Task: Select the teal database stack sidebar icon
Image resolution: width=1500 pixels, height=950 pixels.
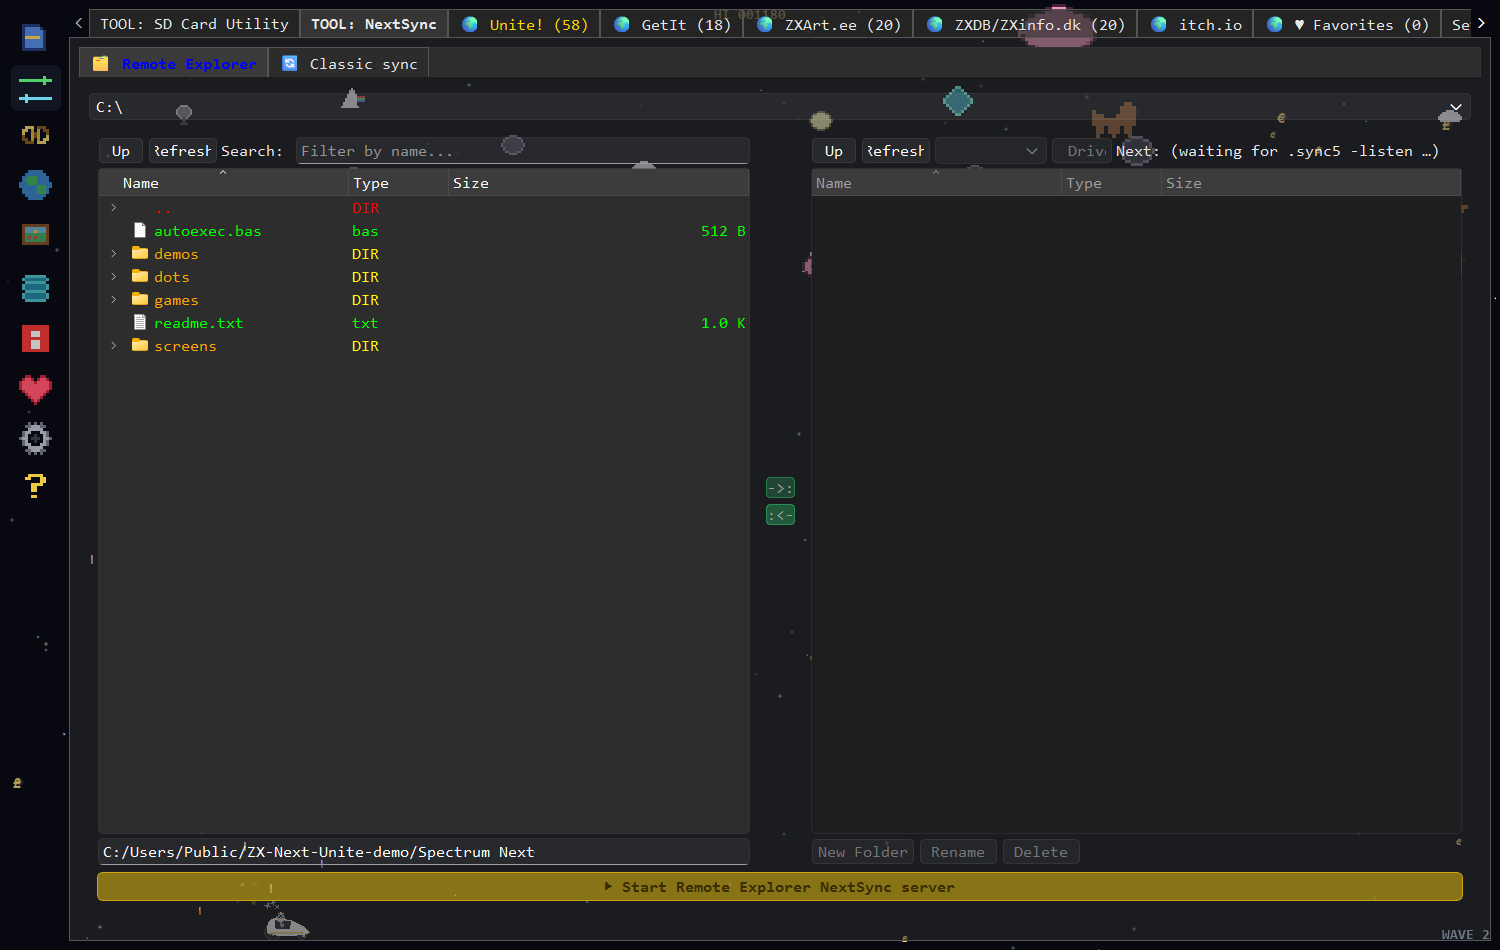Action: 35,288
